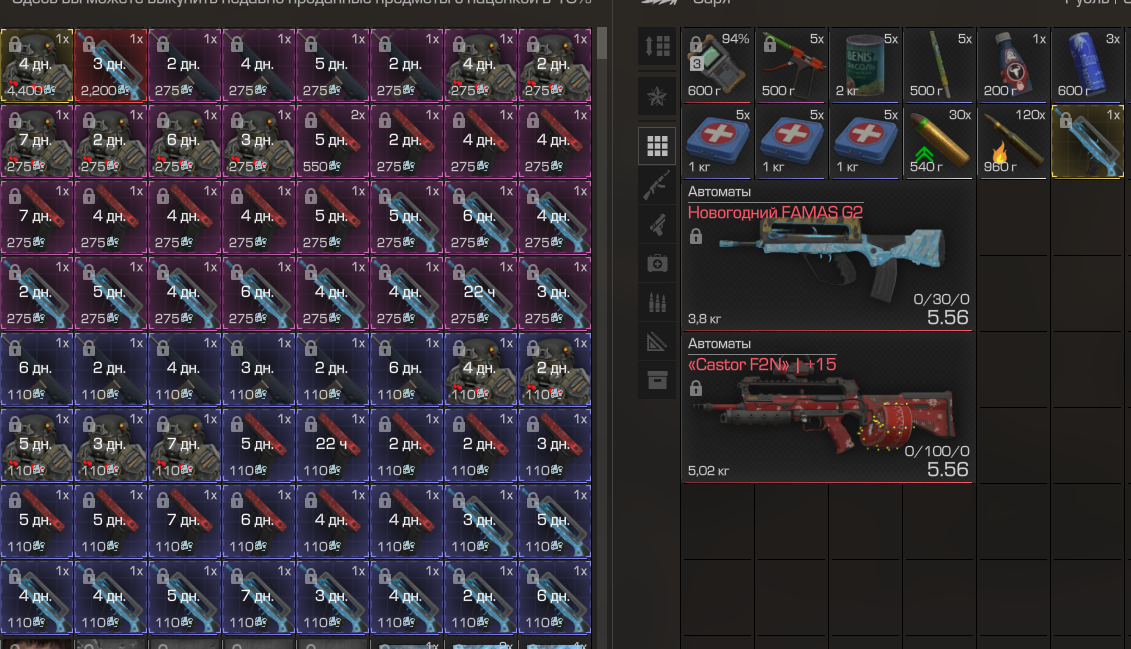Select the gold-highlighted blue rifle in inventory
Viewport: 1131px width, 649px height.
(x=1088, y=141)
